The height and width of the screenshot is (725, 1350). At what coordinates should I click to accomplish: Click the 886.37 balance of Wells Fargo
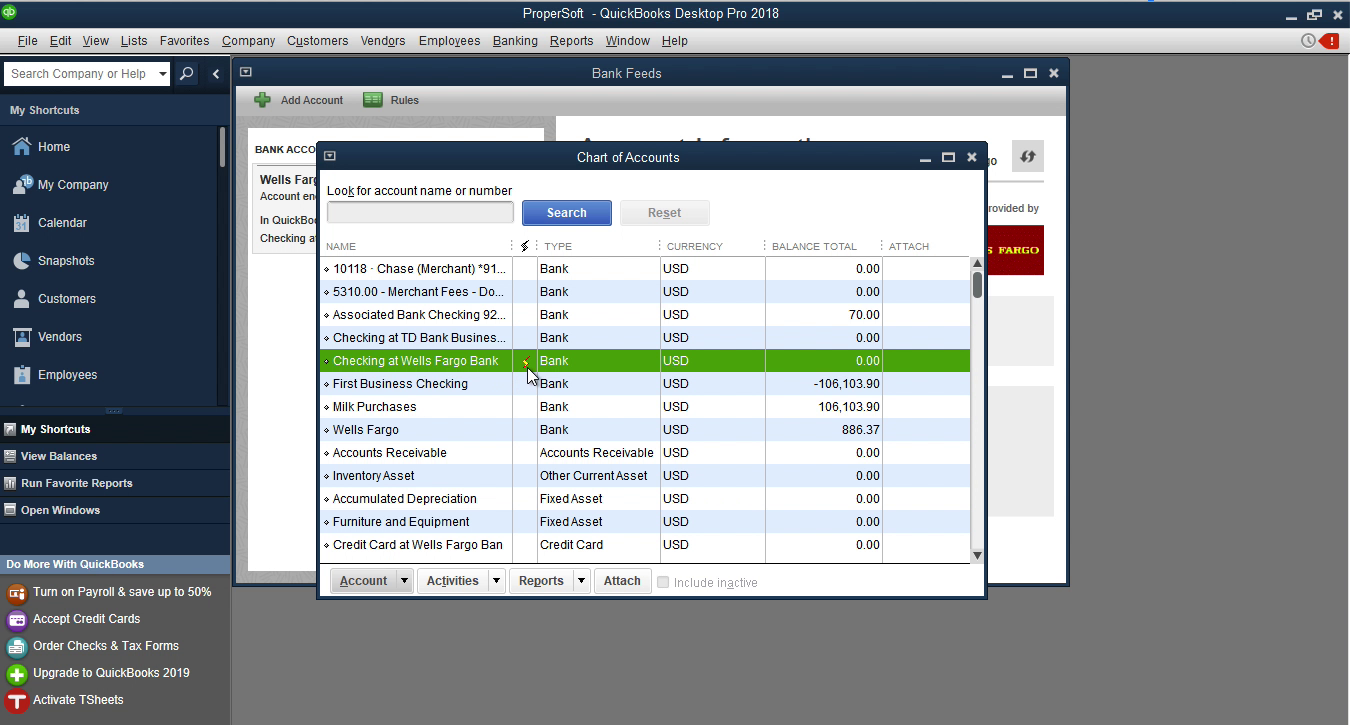860,430
